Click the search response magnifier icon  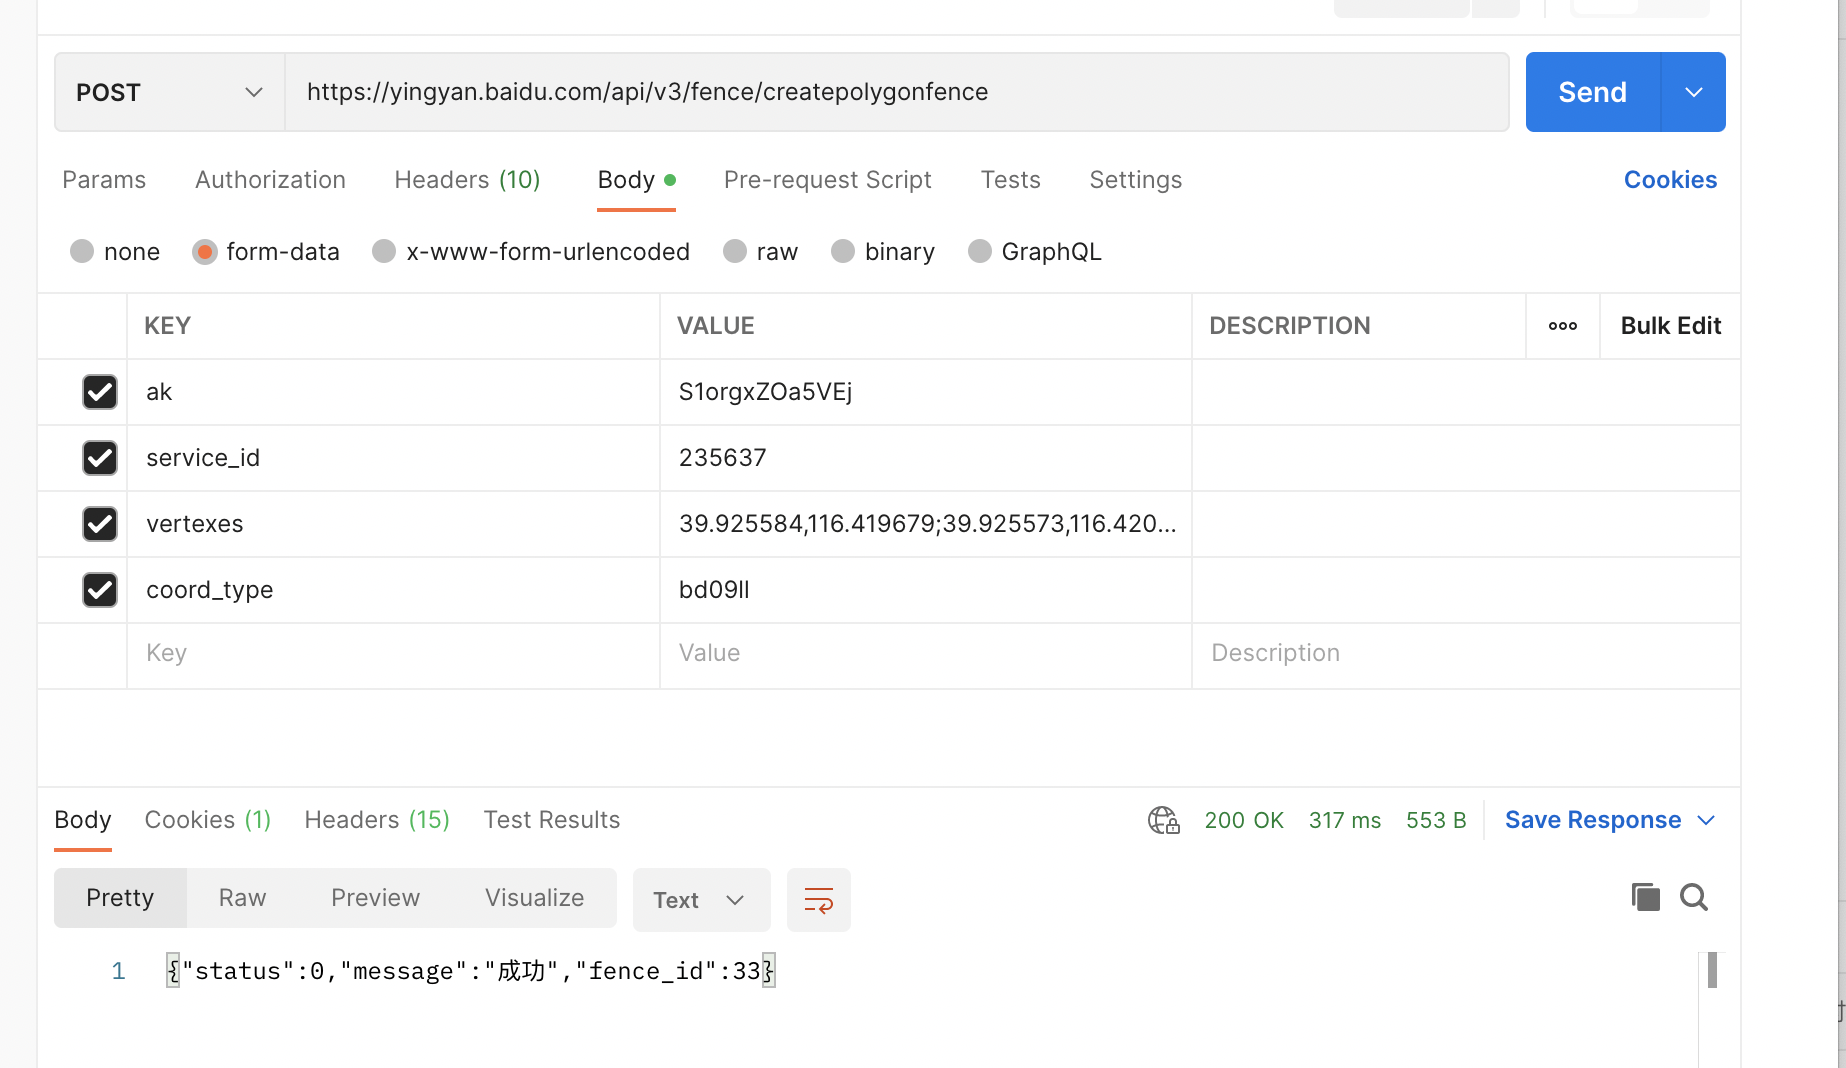(x=1693, y=897)
